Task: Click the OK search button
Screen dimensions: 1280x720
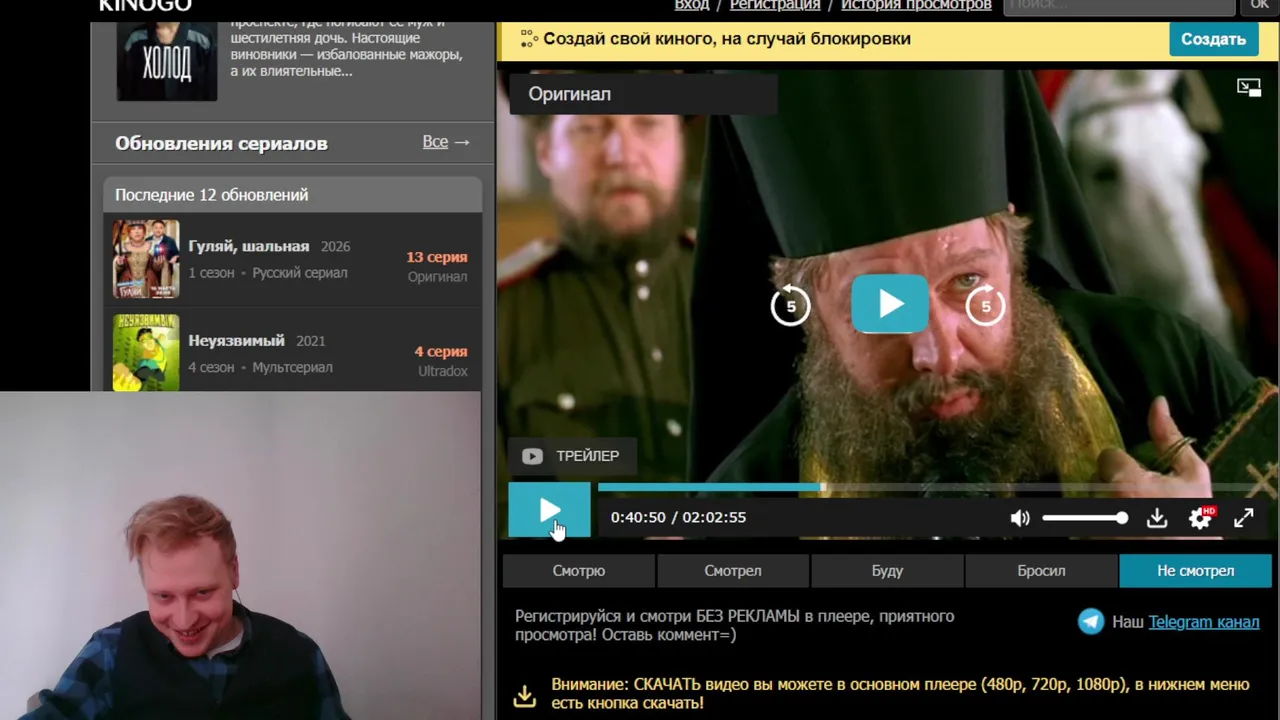Action: point(1259,6)
